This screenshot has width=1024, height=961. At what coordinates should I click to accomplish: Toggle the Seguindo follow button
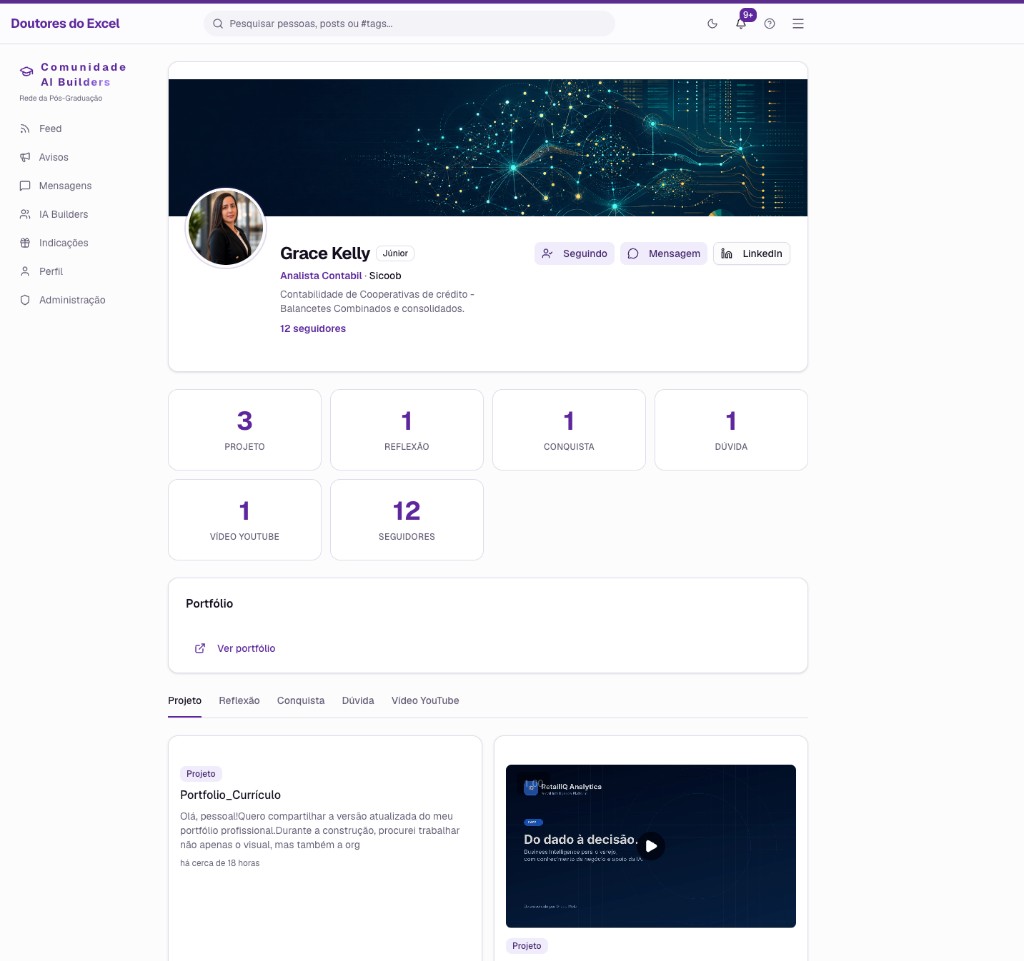[574, 254]
